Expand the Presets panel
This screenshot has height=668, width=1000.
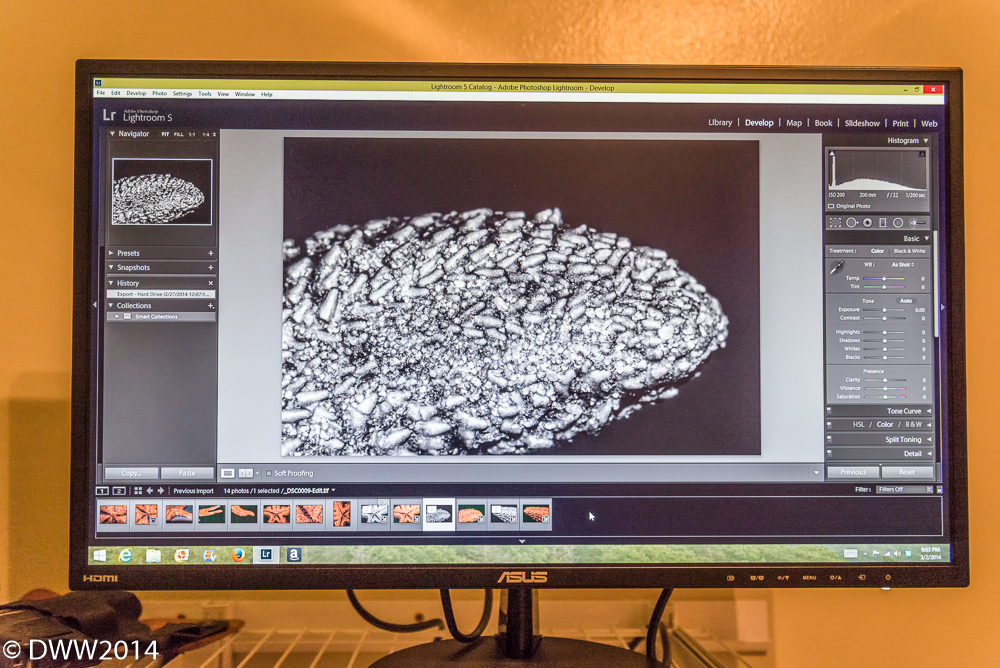pyautogui.click(x=112, y=253)
